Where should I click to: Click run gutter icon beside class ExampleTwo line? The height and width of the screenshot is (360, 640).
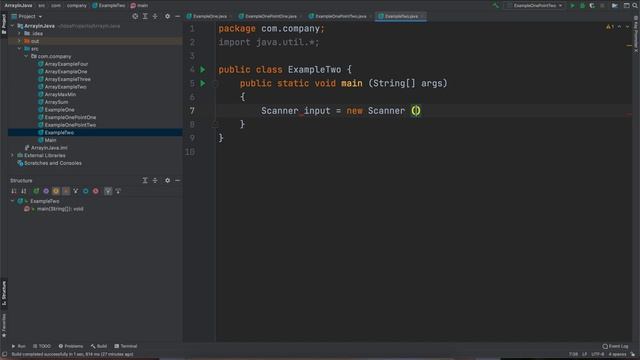pyautogui.click(x=203, y=70)
